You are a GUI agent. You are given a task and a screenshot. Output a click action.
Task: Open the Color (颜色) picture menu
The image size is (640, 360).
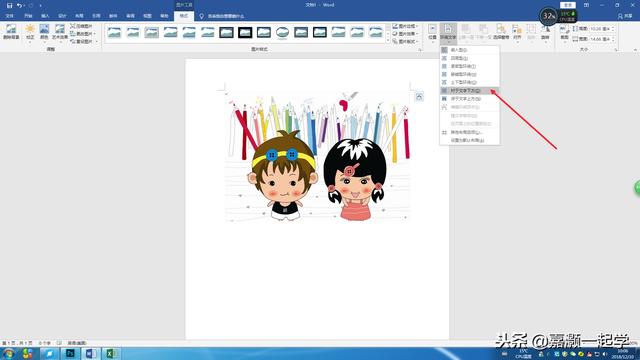point(44,32)
